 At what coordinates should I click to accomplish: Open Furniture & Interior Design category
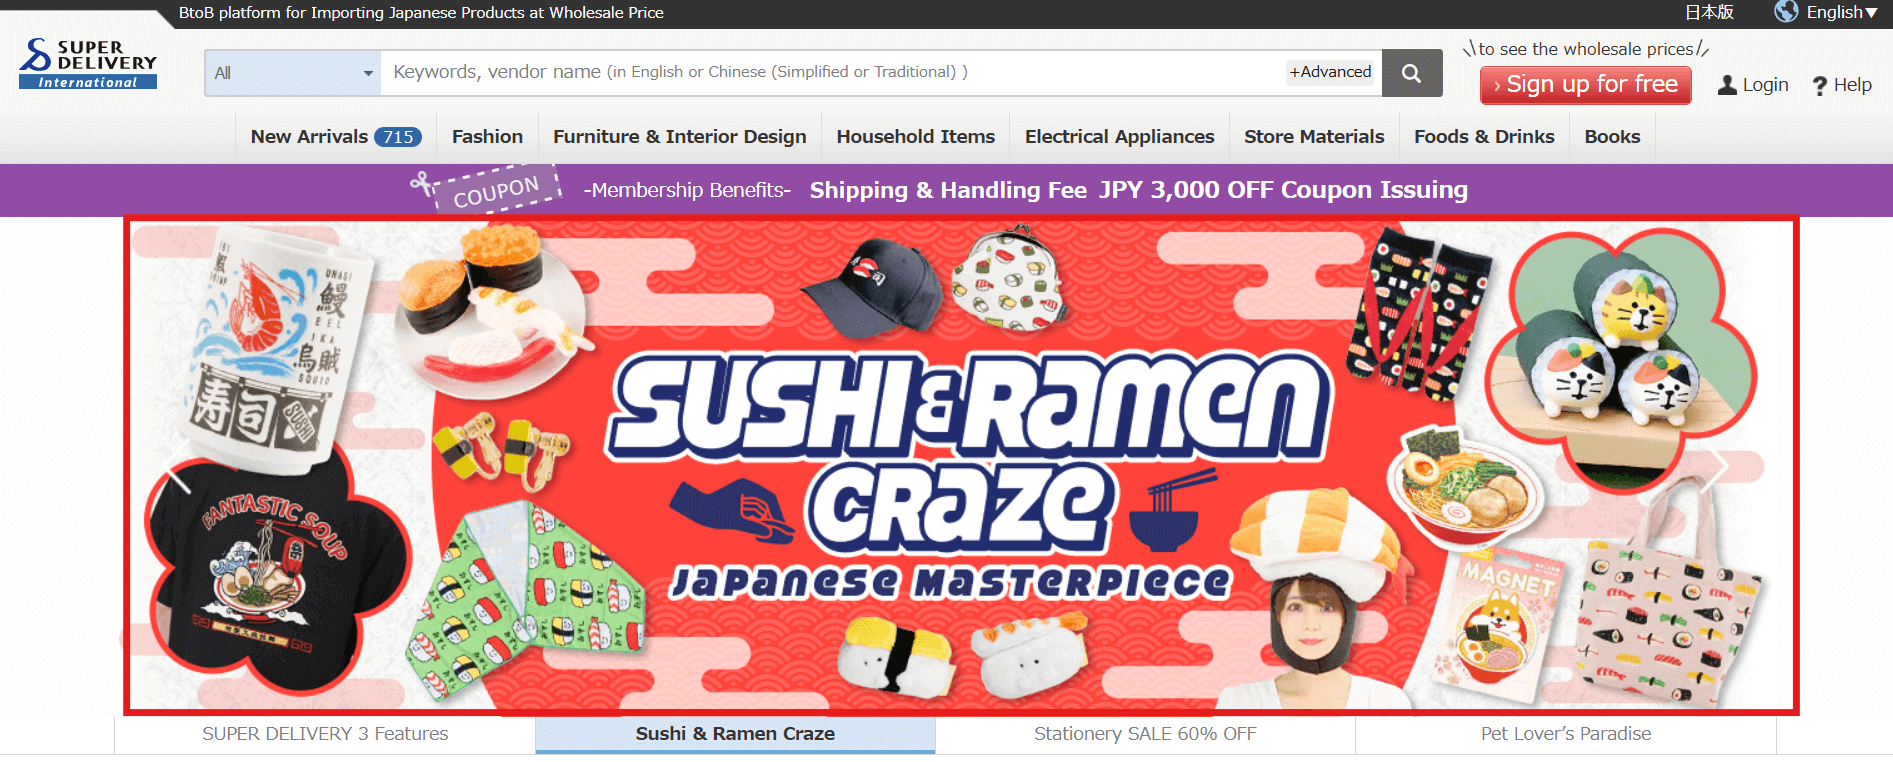click(x=680, y=137)
